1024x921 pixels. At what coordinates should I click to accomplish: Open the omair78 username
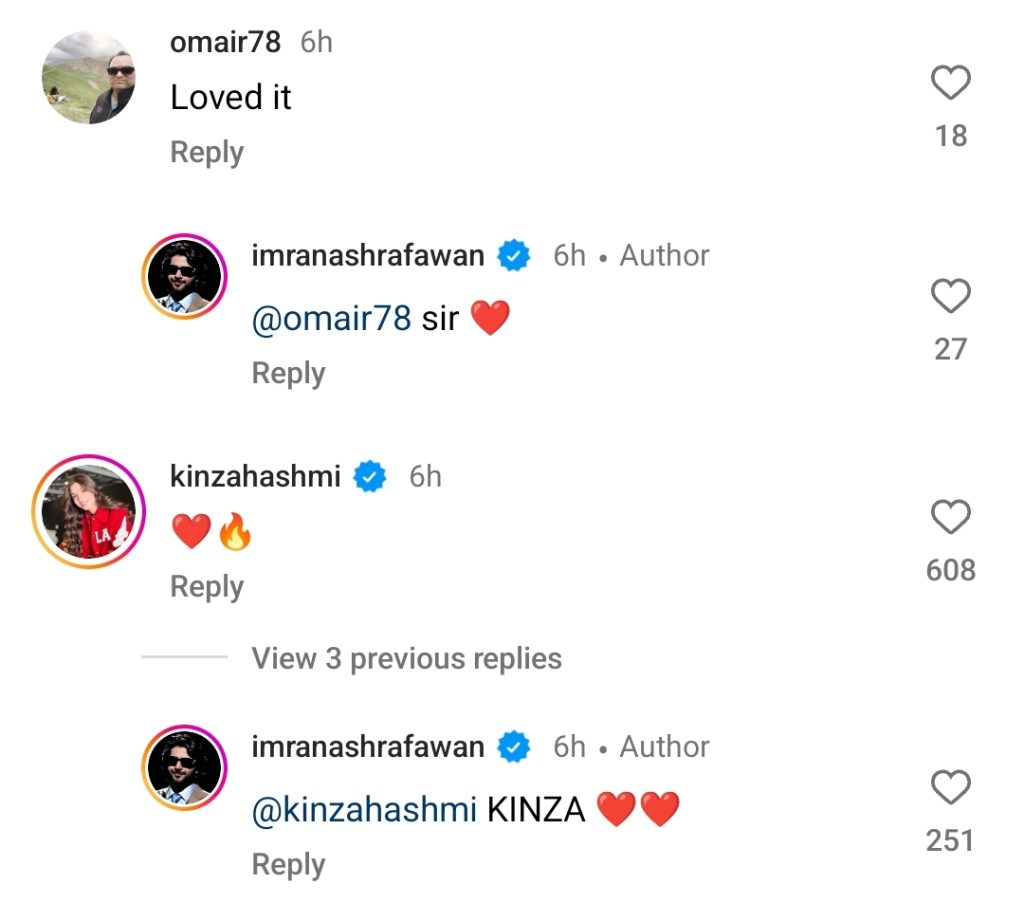coord(225,42)
